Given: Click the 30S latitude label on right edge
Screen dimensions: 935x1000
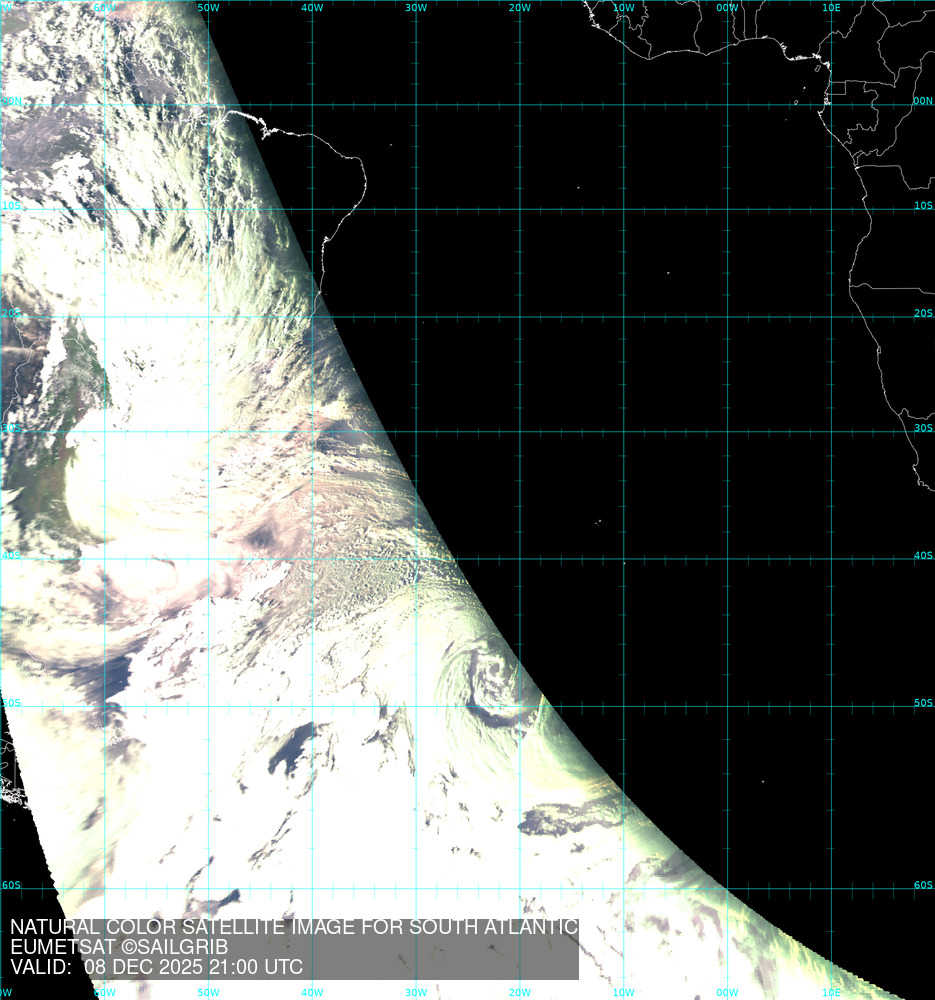Looking at the screenshot, I should [x=922, y=429].
